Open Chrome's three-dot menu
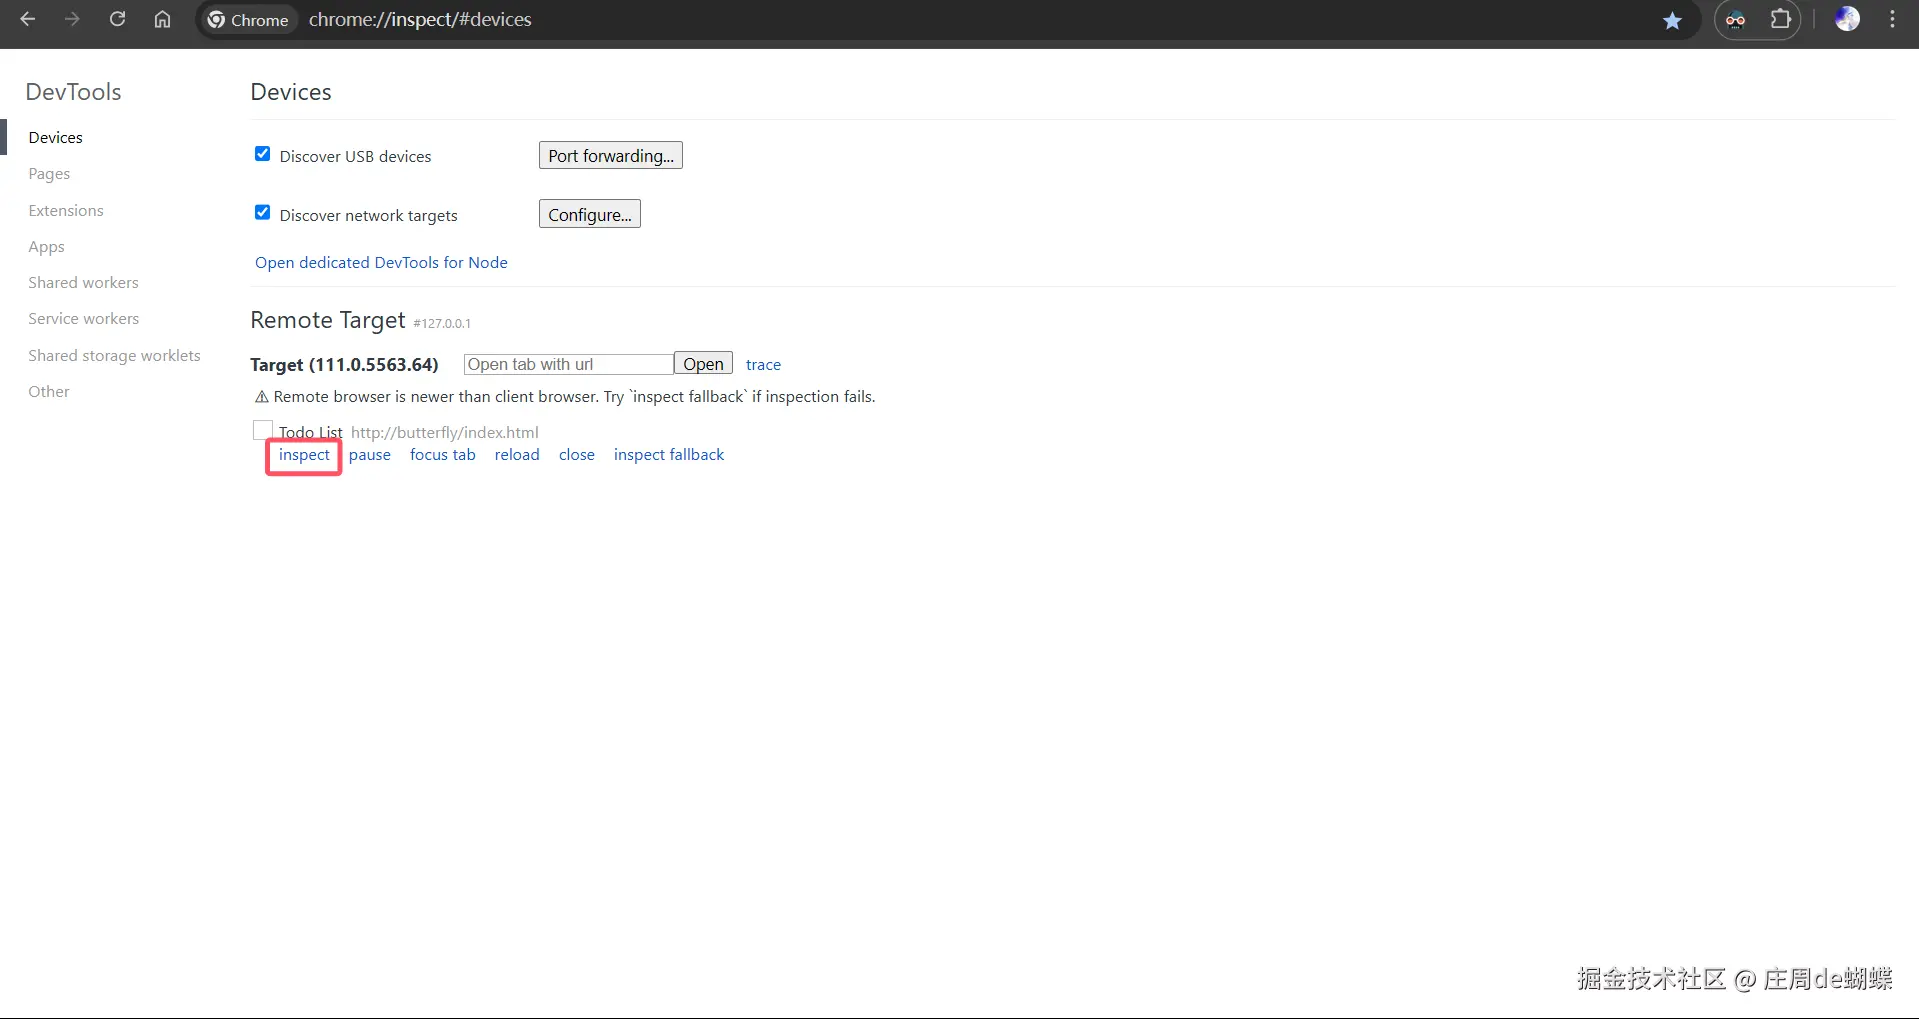Screen dimensions: 1919x1019 [1892, 19]
